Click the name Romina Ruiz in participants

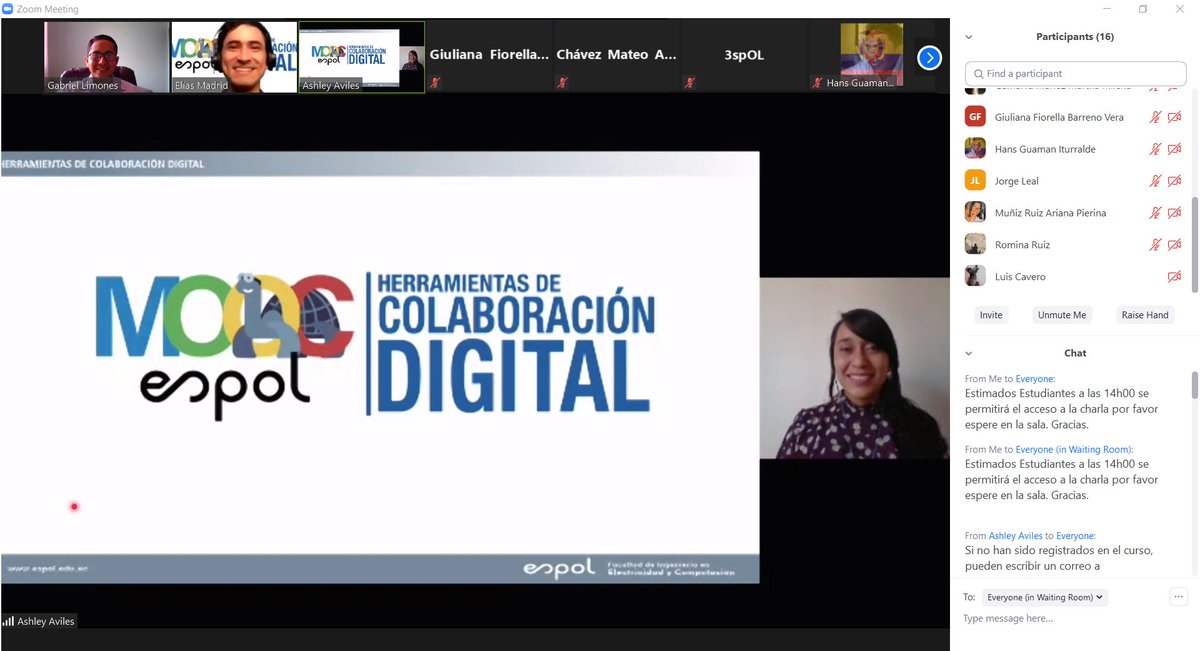click(x=1022, y=245)
